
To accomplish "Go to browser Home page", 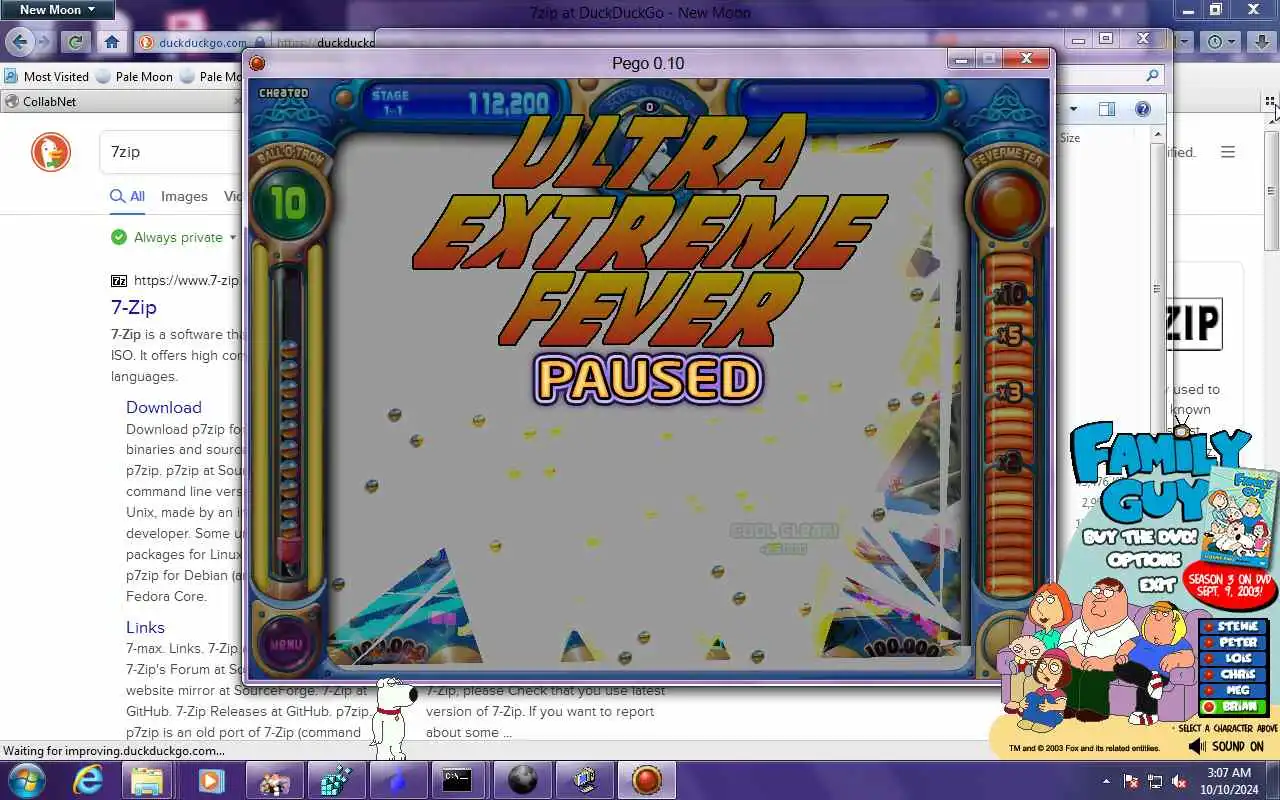I will click(112, 42).
